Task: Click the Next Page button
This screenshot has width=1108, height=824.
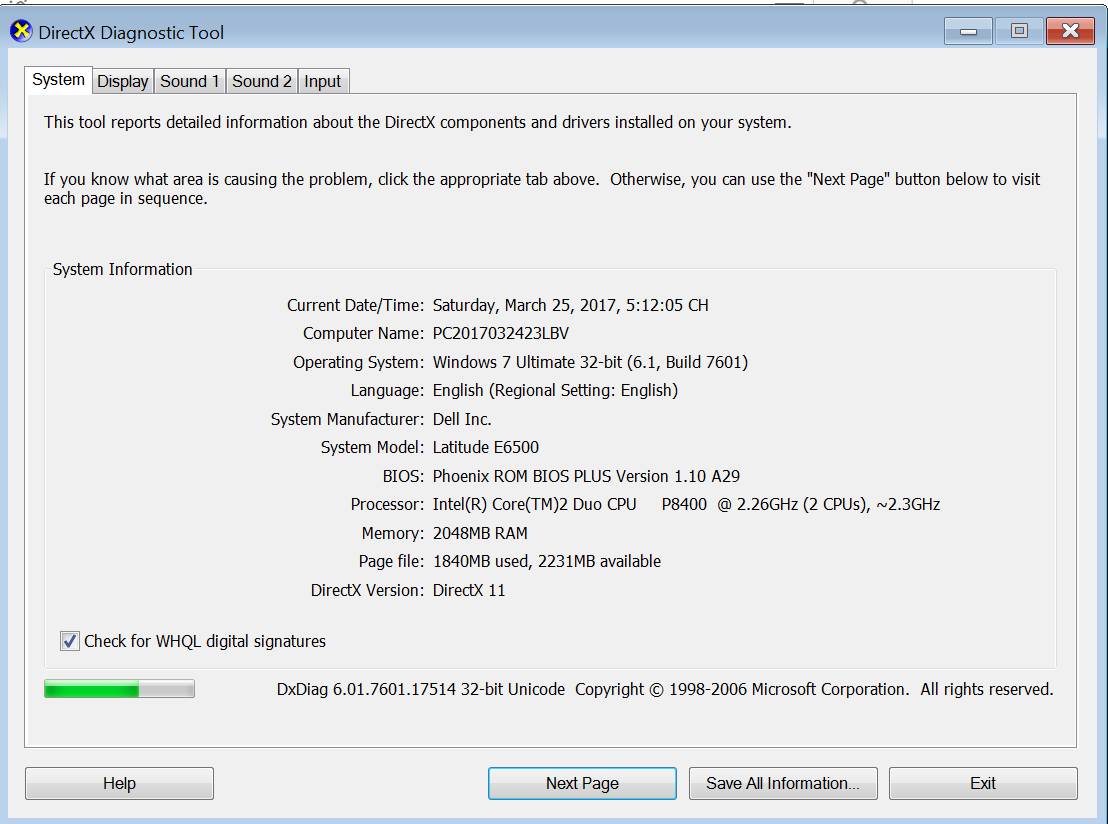Action: (x=582, y=784)
